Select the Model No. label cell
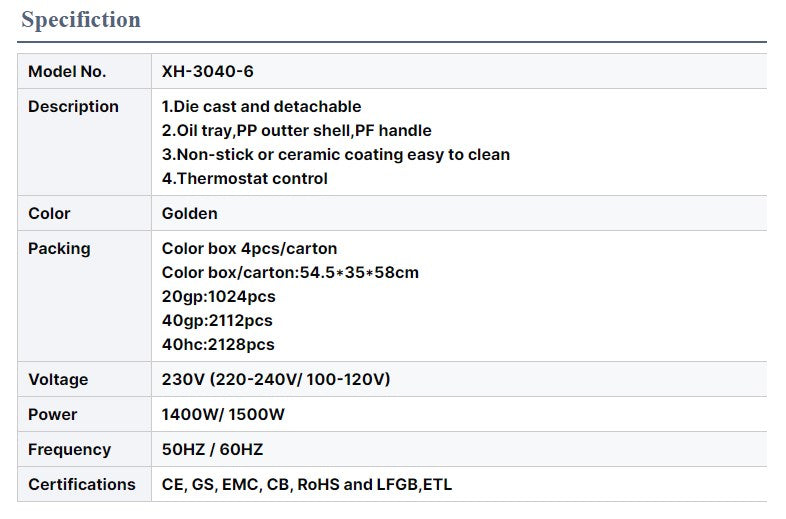786x519 pixels. point(84,71)
